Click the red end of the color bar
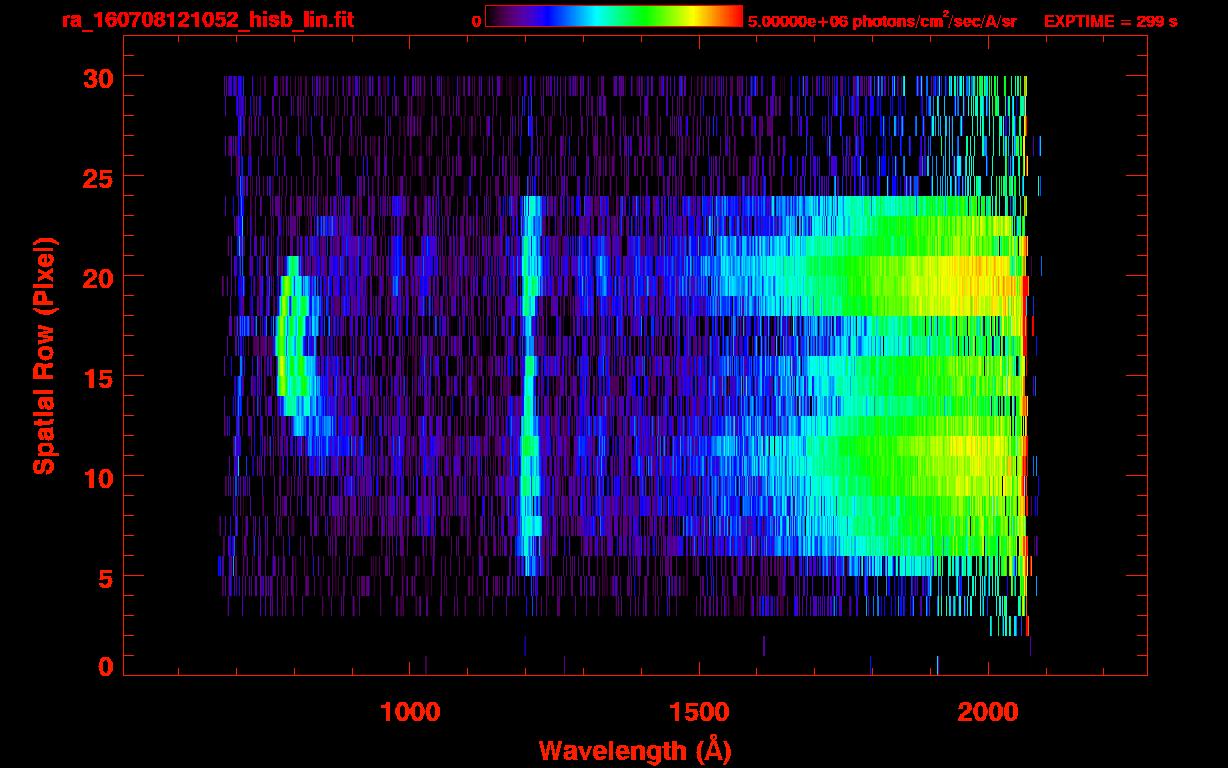Screen dimensions: 1228x768 pyautogui.click(x=735, y=17)
